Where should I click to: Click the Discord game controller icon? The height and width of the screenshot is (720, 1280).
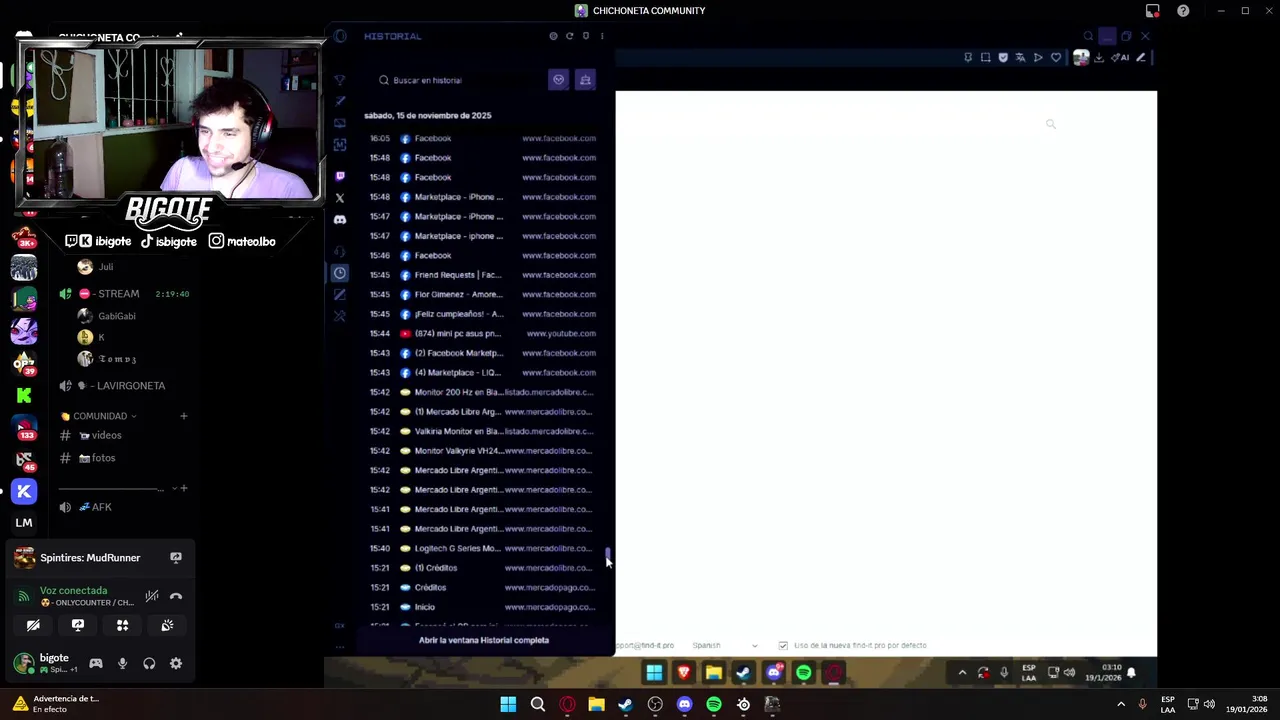[96, 663]
